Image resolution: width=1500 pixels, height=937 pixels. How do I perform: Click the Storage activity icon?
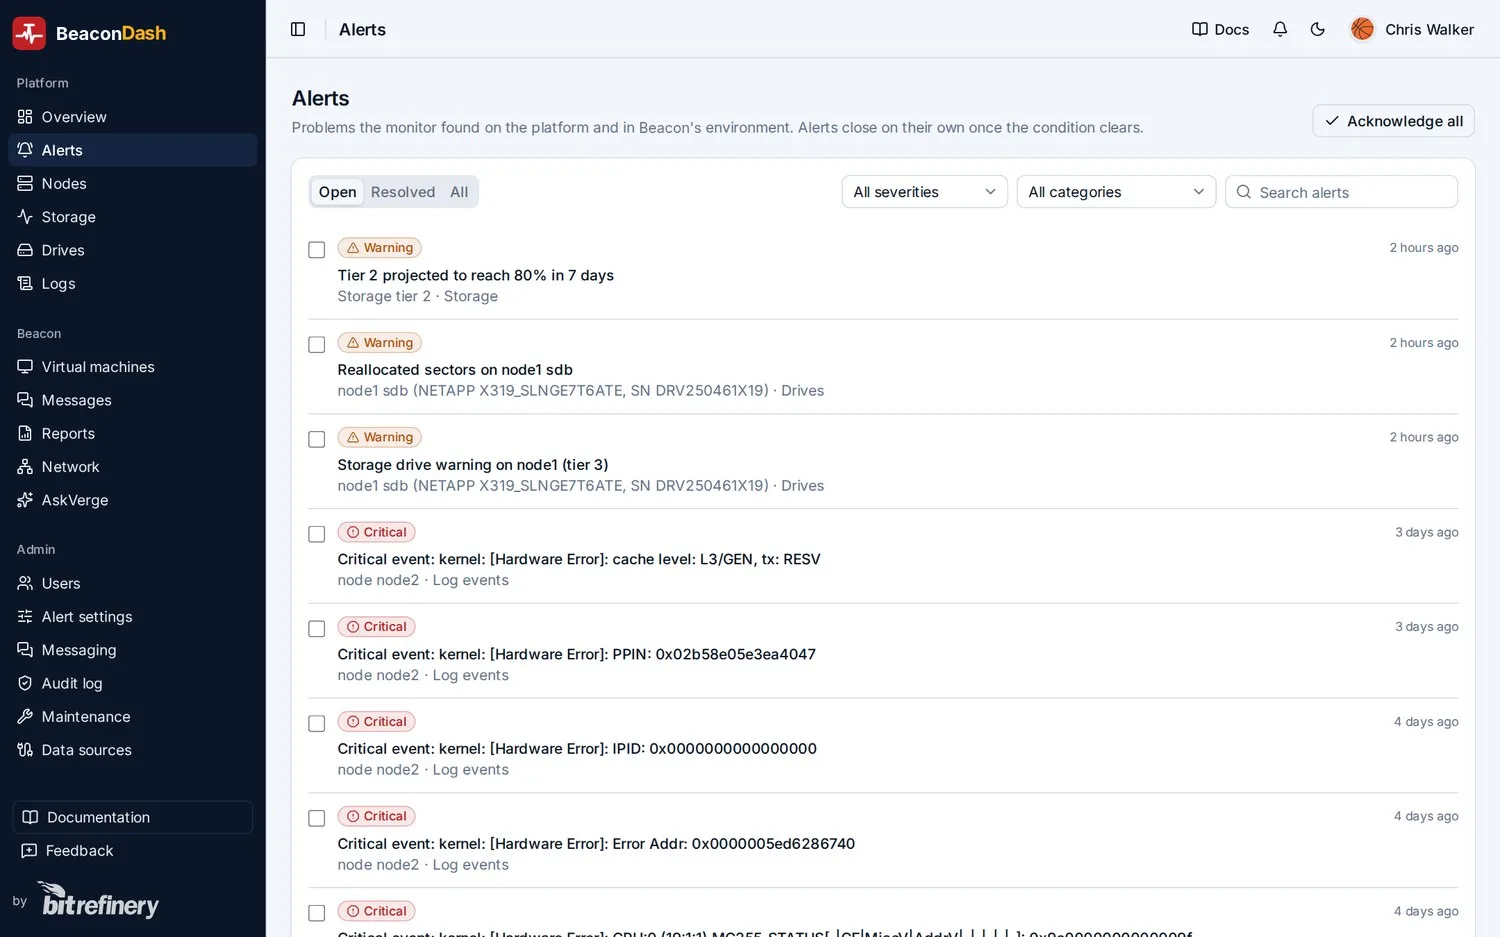tap(25, 217)
